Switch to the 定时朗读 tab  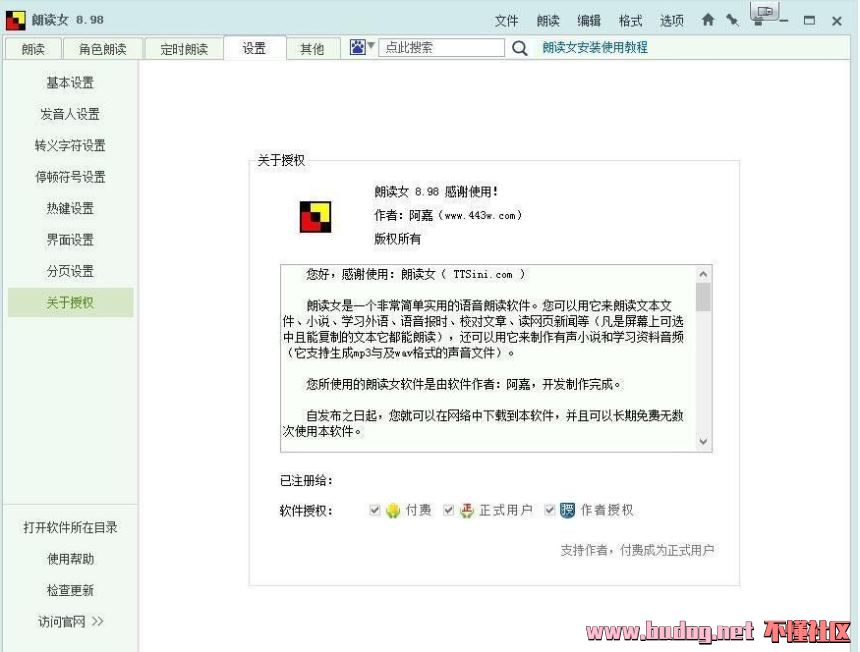pyautogui.click(x=184, y=49)
